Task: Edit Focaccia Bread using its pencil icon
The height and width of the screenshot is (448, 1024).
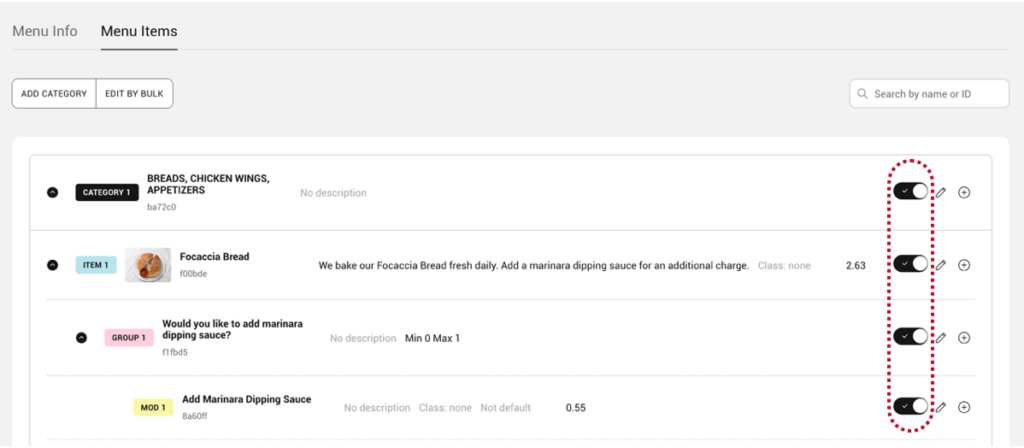Action: 940,265
